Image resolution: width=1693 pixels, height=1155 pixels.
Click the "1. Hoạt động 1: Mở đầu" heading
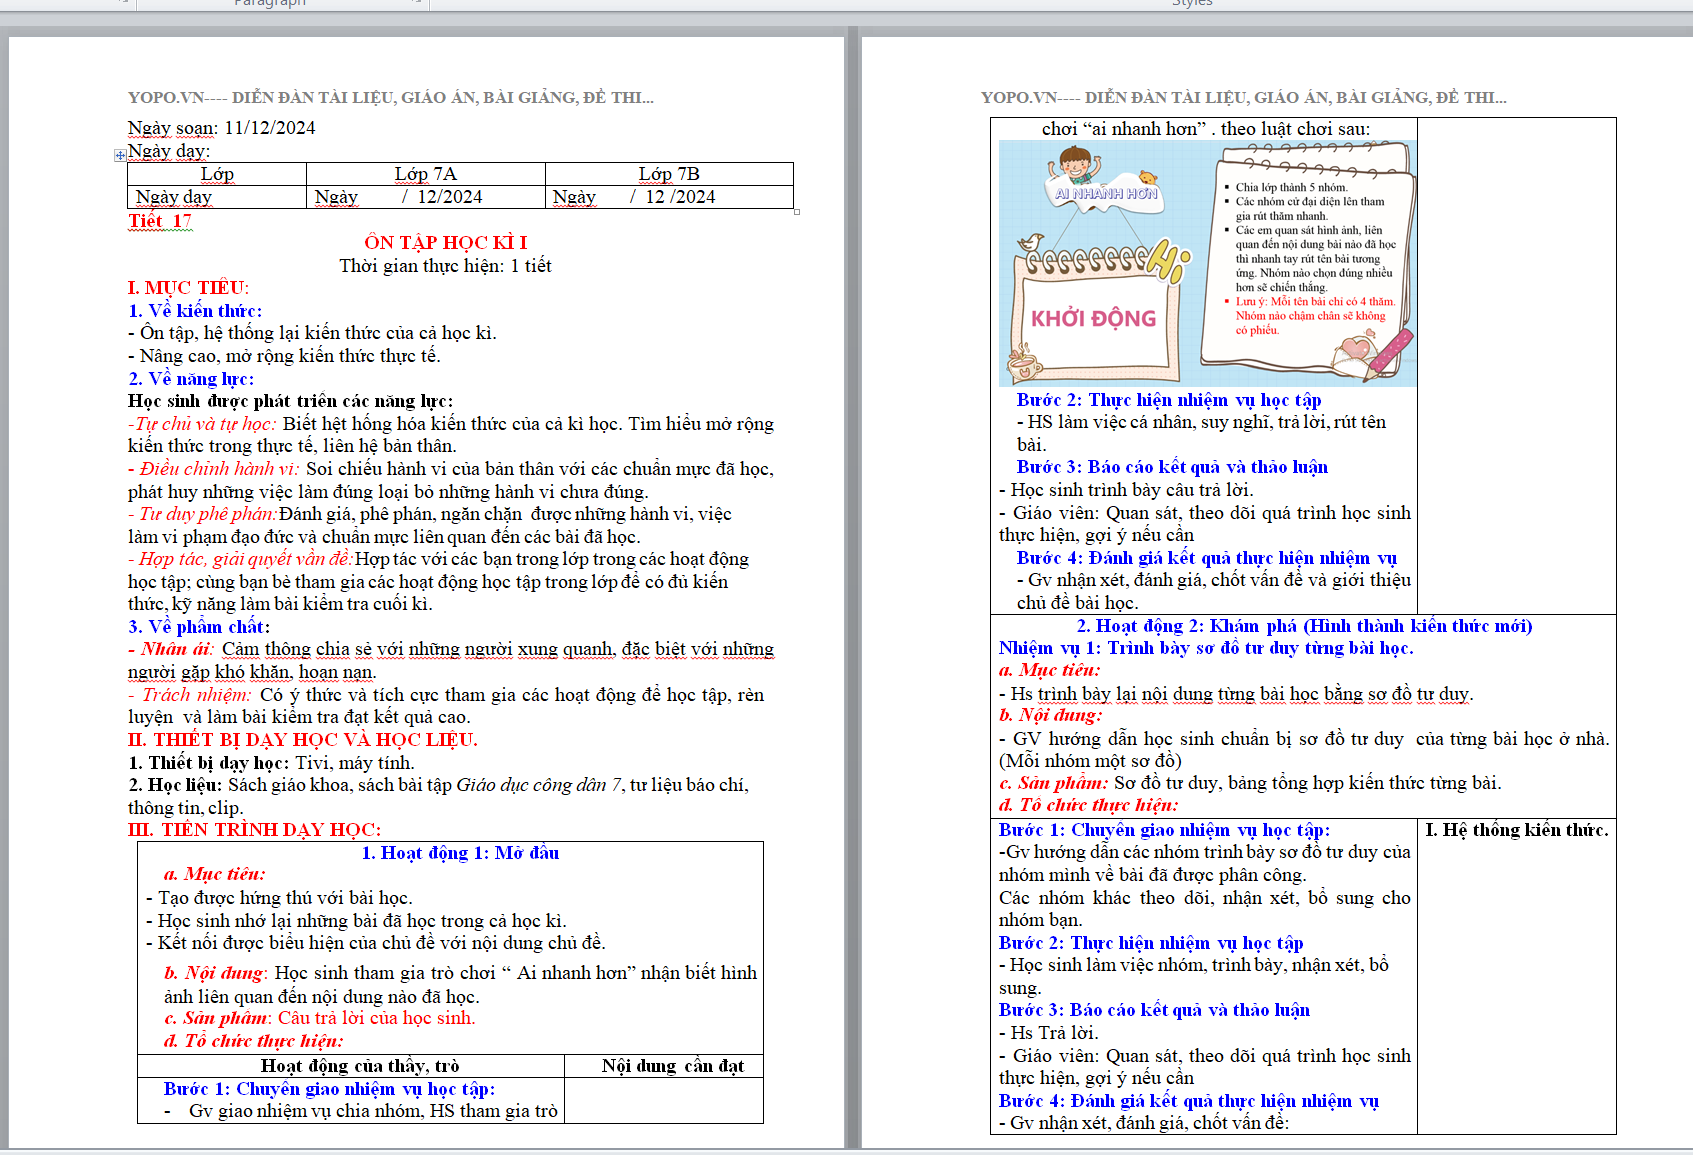[x=460, y=853]
